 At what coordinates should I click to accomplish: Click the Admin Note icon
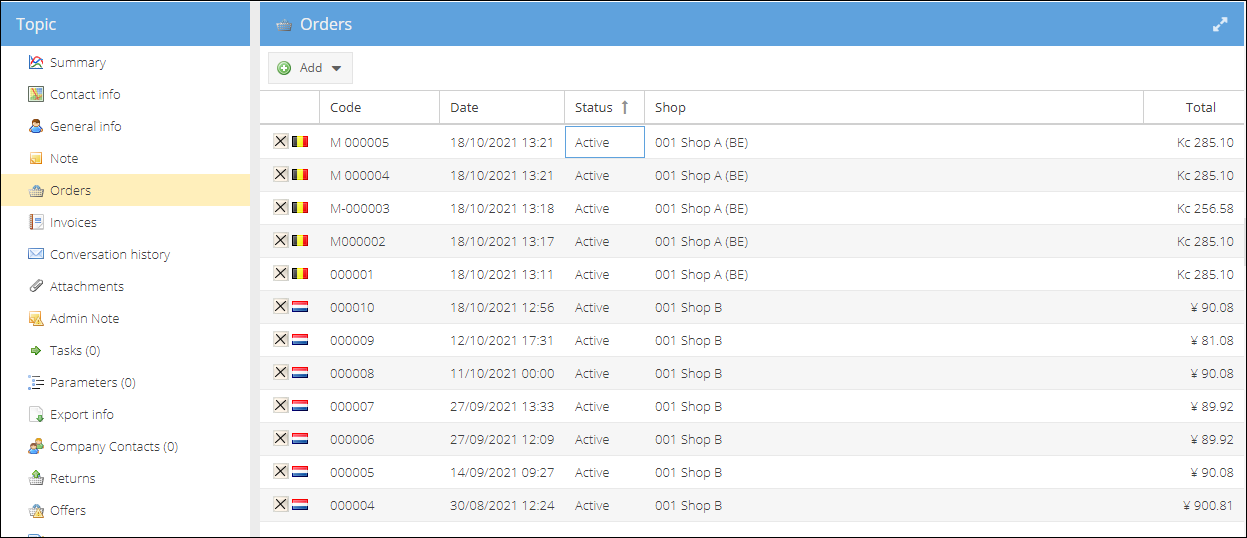(36, 318)
